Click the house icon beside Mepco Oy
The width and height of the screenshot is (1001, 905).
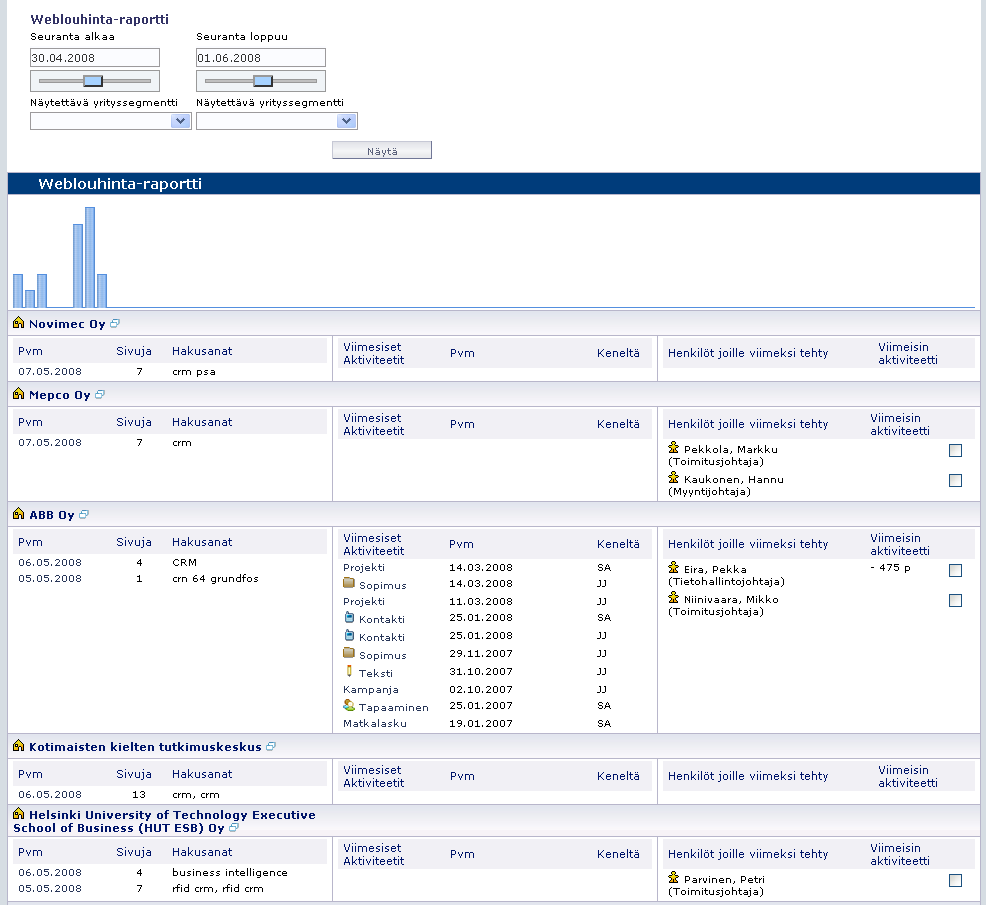19,394
